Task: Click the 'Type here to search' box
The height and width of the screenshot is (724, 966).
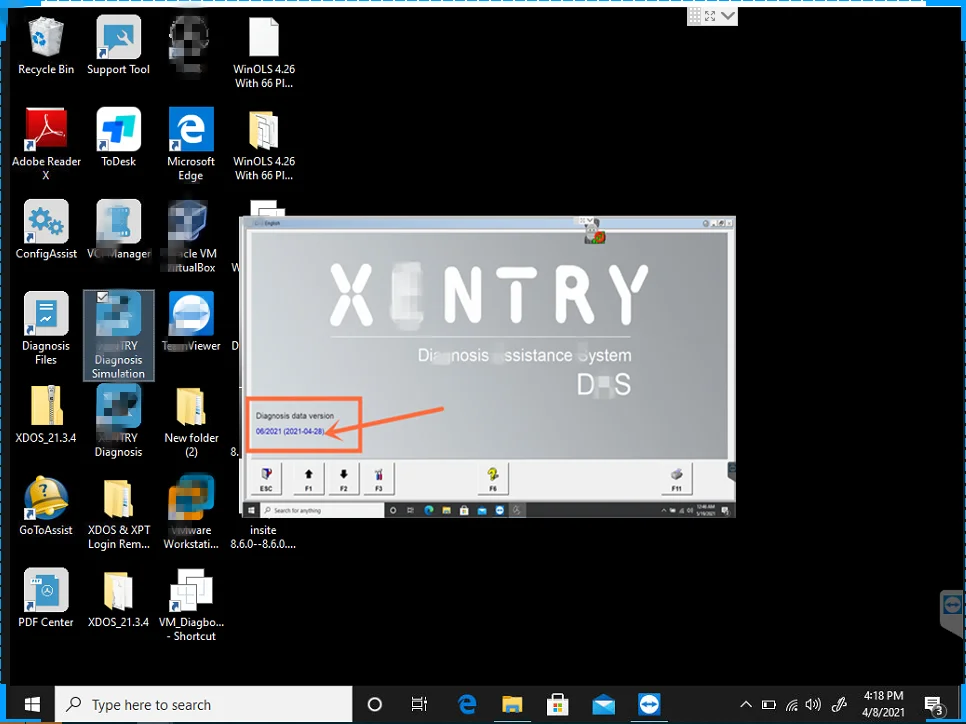Action: (x=203, y=704)
